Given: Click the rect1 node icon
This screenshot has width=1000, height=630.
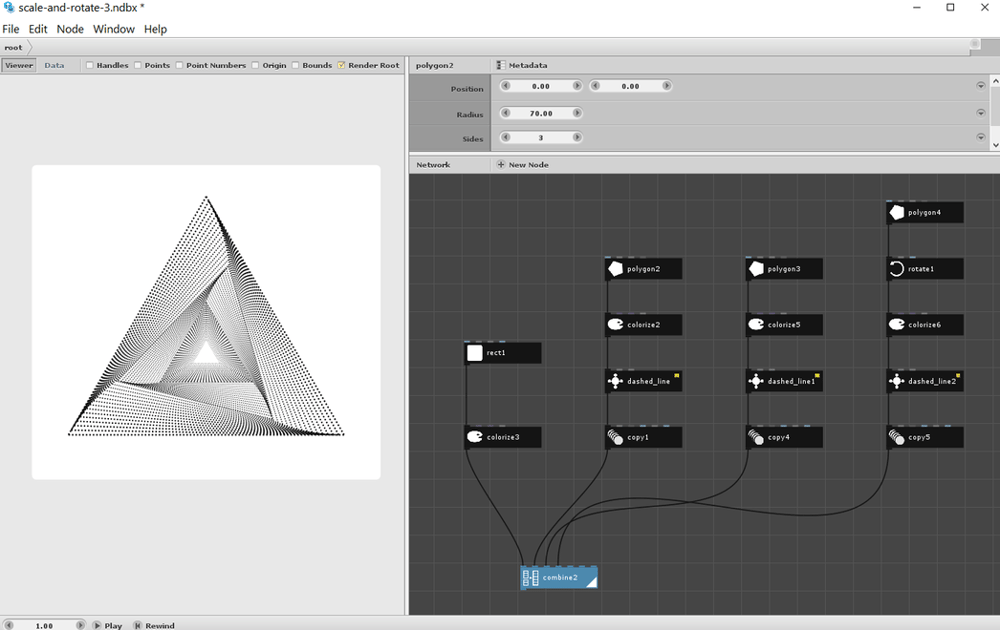Looking at the screenshot, I should (x=475, y=353).
